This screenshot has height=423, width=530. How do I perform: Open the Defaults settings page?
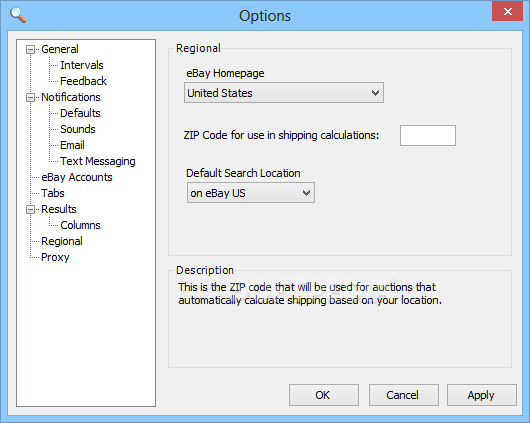80,113
